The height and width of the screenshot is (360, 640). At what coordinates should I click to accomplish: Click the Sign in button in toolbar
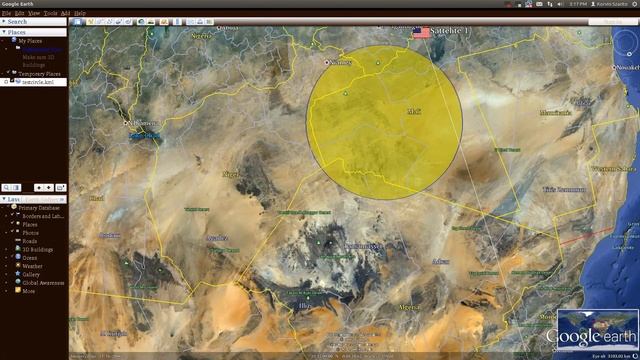point(613,22)
